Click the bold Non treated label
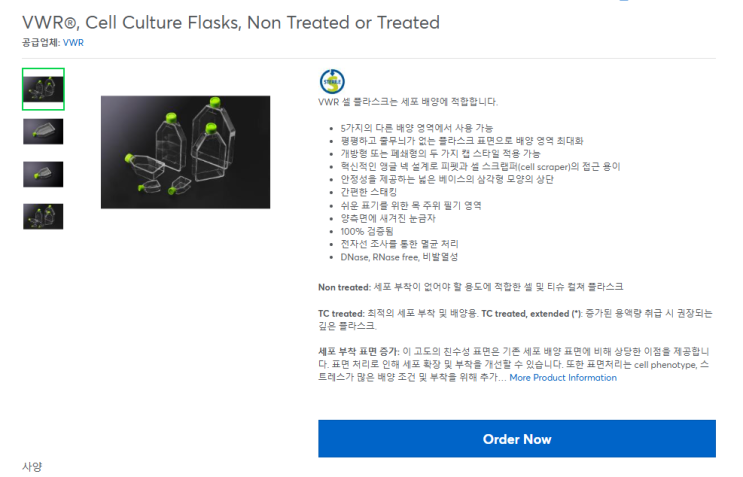 click(x=343, y=287)
